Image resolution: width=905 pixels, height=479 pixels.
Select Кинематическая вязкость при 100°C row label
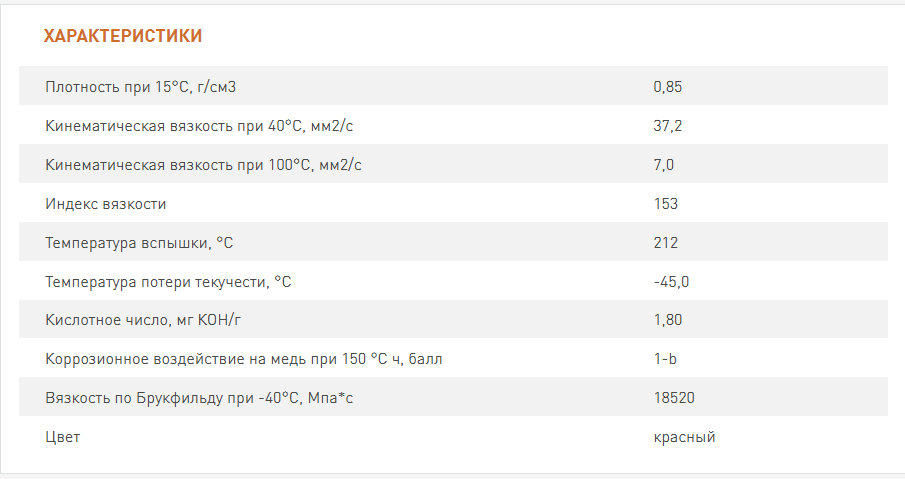(x=203, y=165)
